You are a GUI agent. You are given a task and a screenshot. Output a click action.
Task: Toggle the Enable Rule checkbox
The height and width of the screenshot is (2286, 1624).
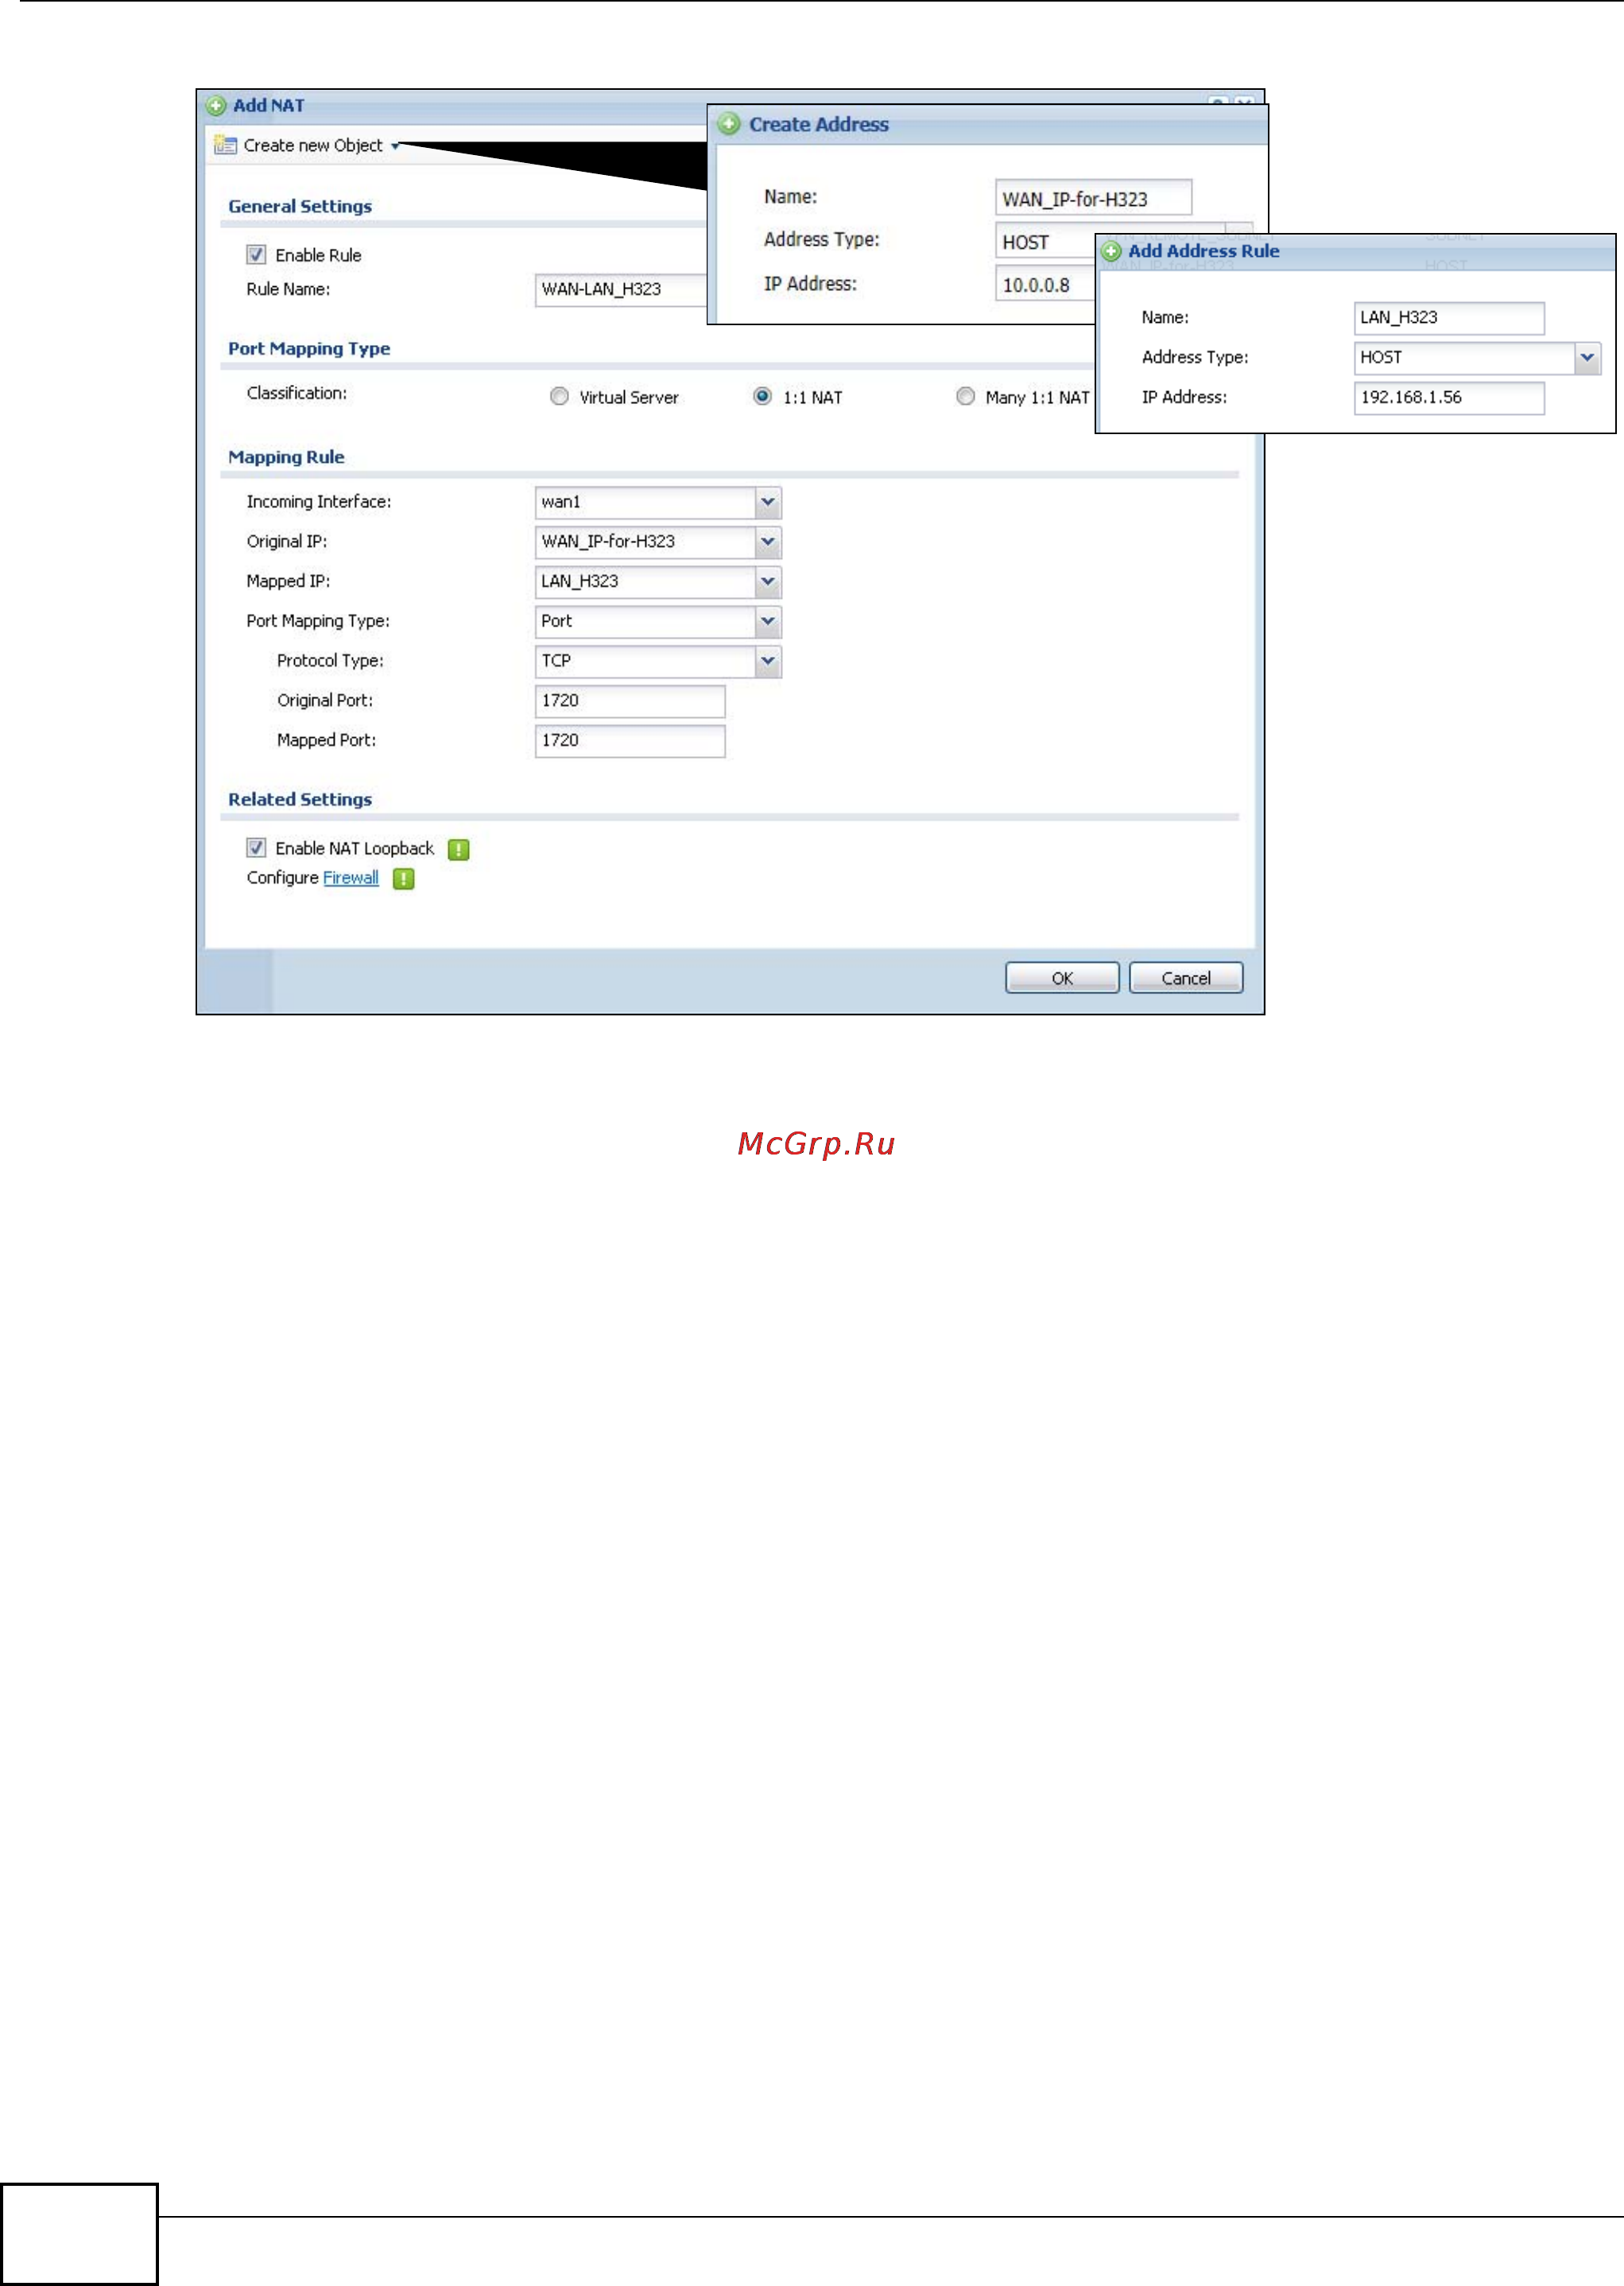[256, 255]
